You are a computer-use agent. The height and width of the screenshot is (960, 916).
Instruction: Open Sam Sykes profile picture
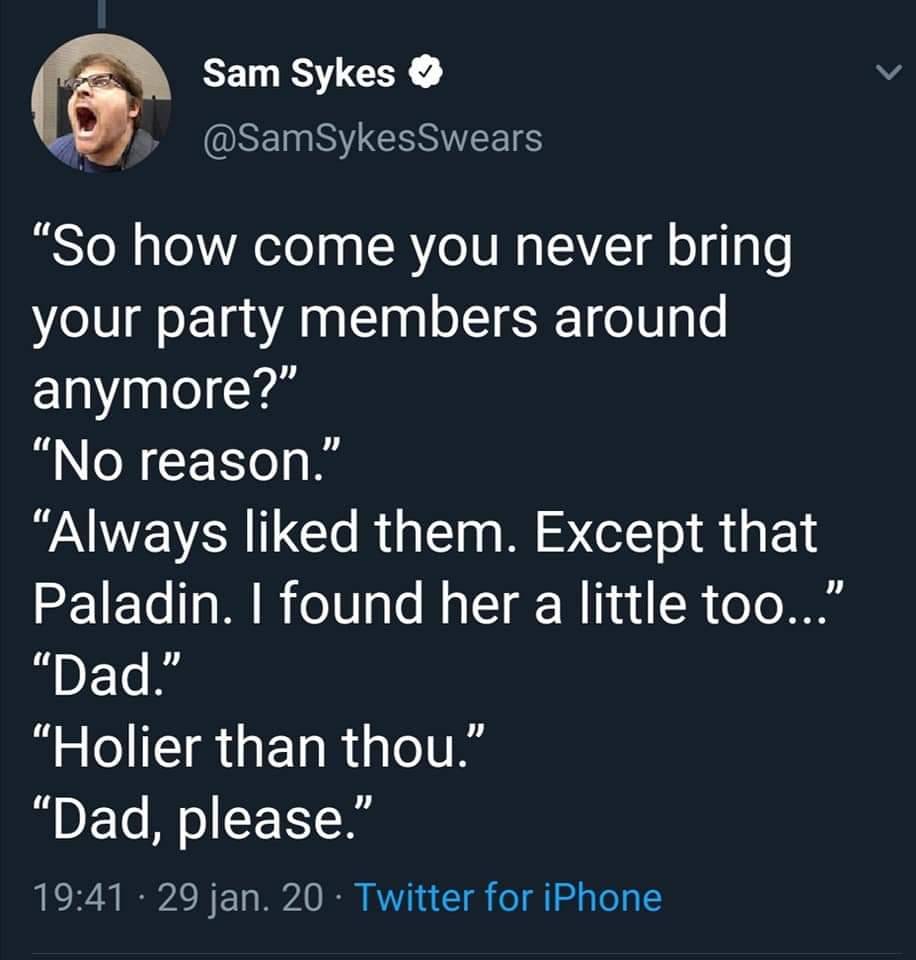(102, 102)
